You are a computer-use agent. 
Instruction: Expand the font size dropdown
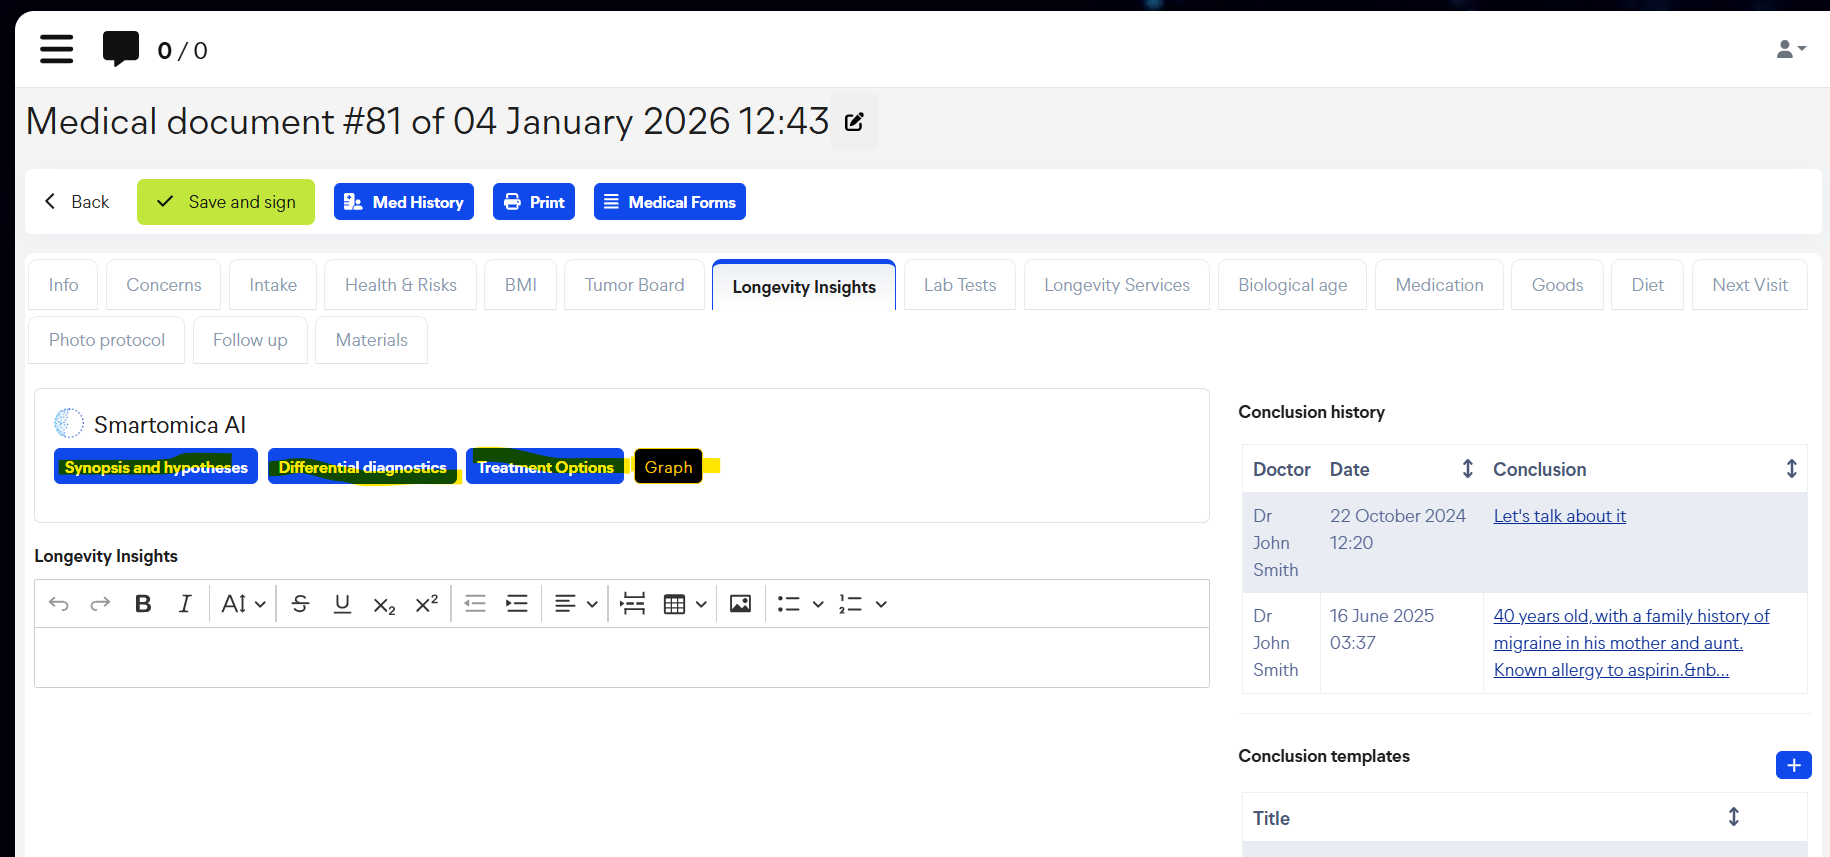[243, 604]
